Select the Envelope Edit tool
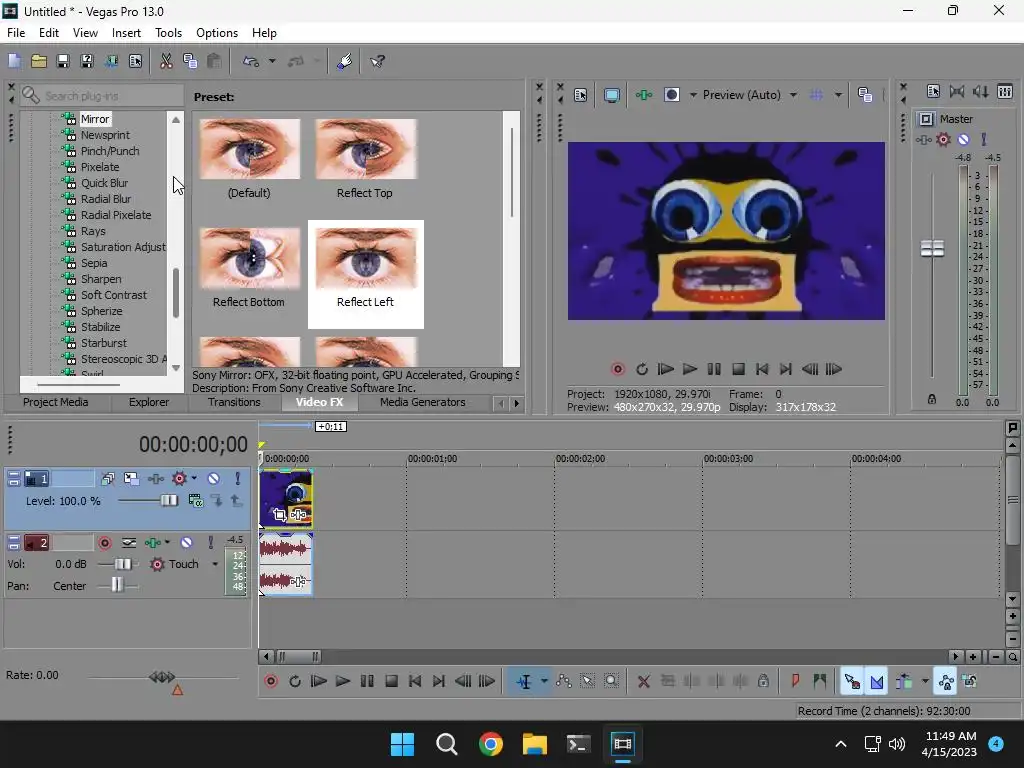This screenshot has width=1024, height=768. click(564, 682)
